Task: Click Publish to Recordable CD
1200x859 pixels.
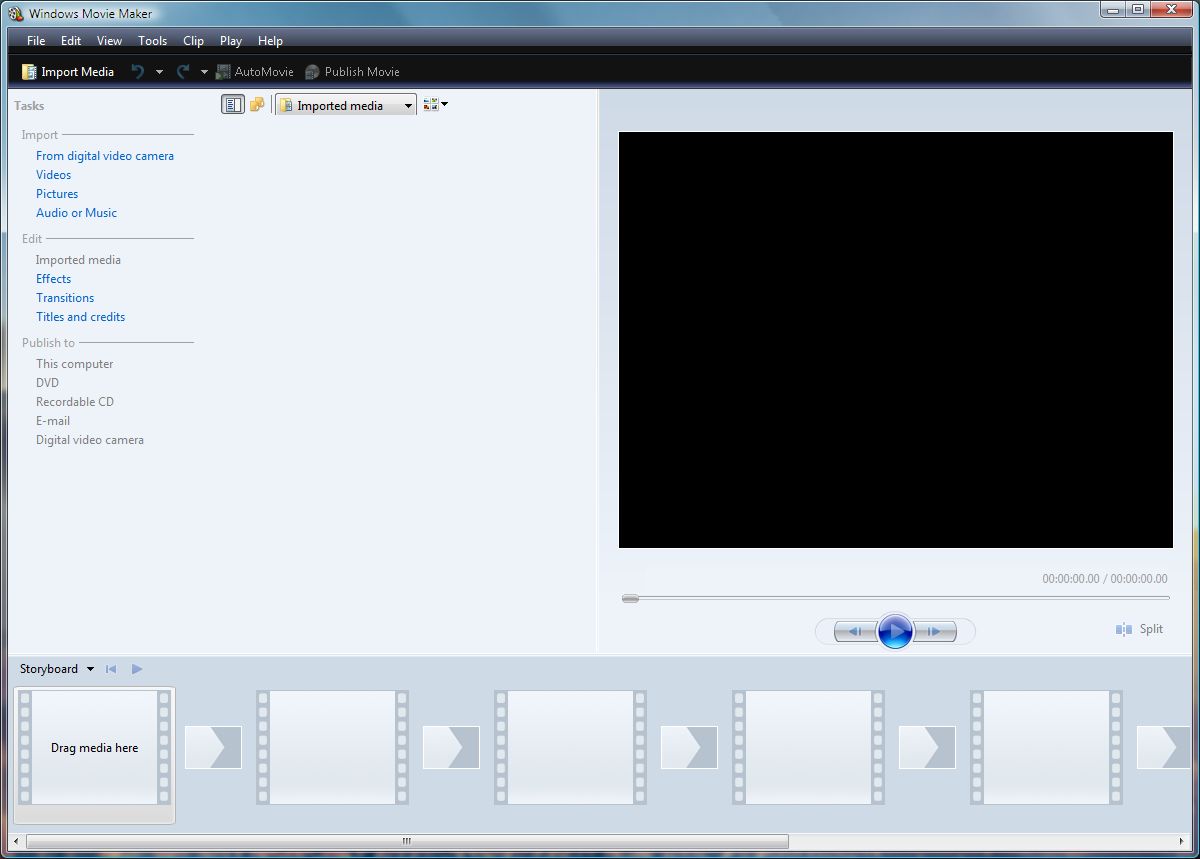Action: (x=75, y=402)
